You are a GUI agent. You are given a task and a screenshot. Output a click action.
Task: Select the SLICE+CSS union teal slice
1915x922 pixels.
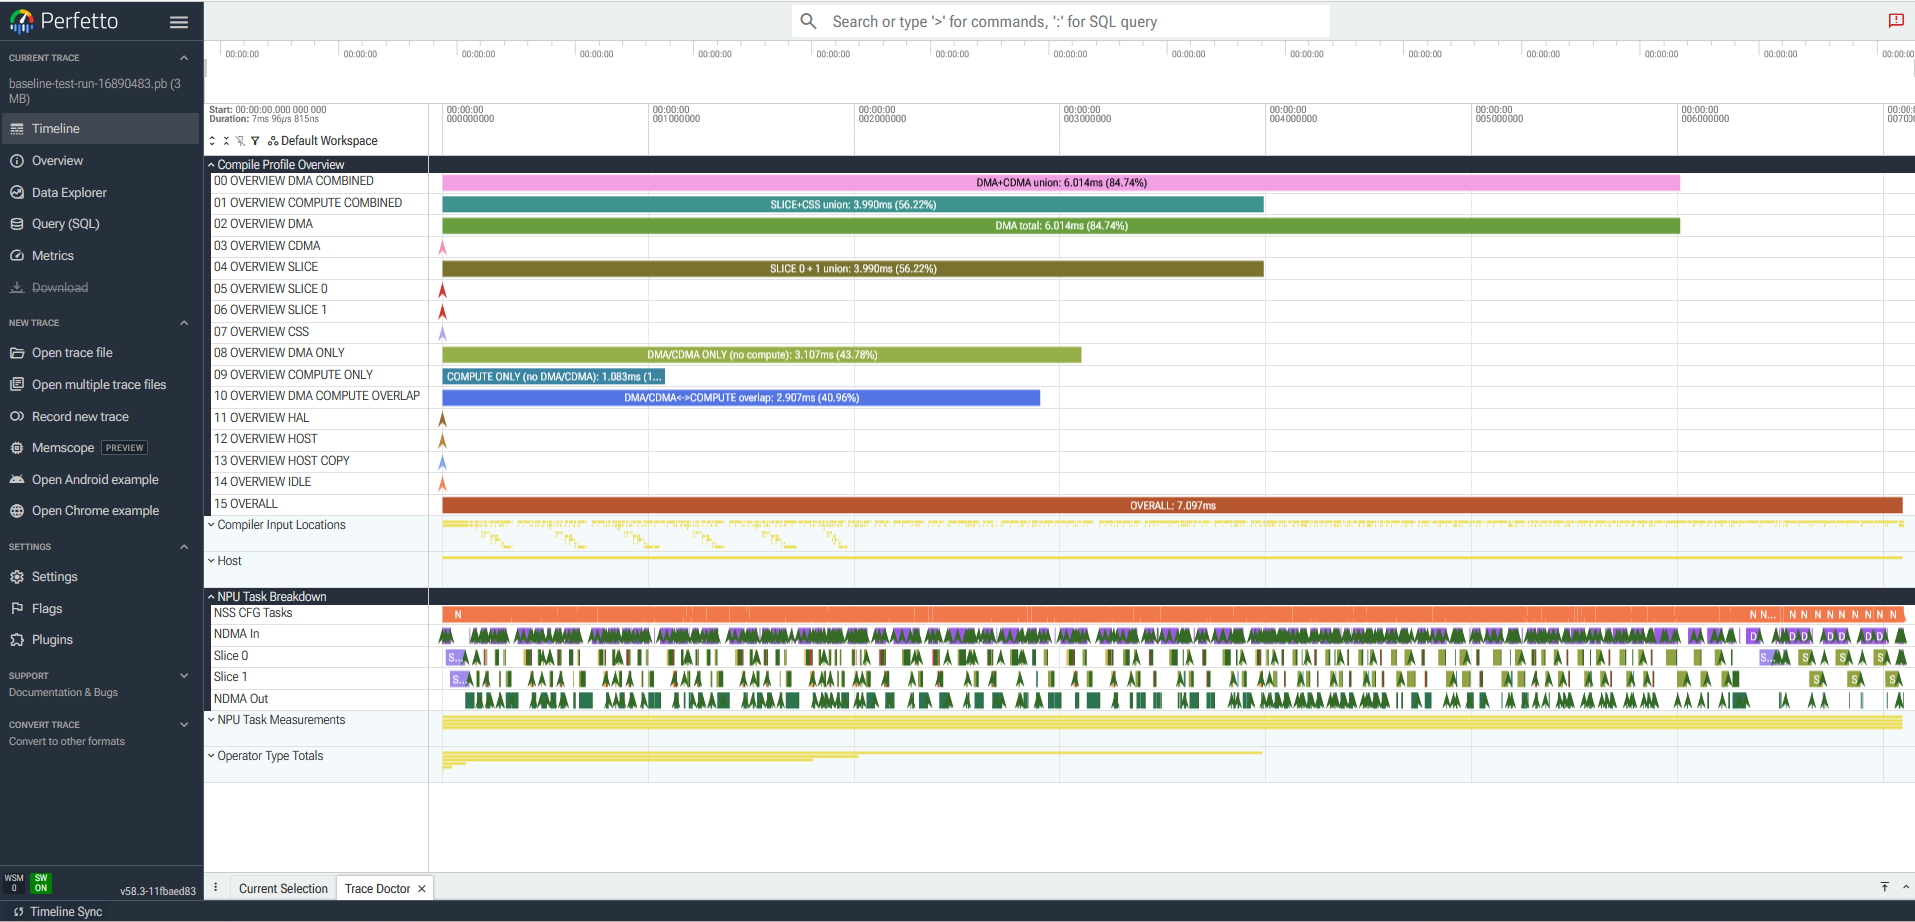(x=853, y=205)
